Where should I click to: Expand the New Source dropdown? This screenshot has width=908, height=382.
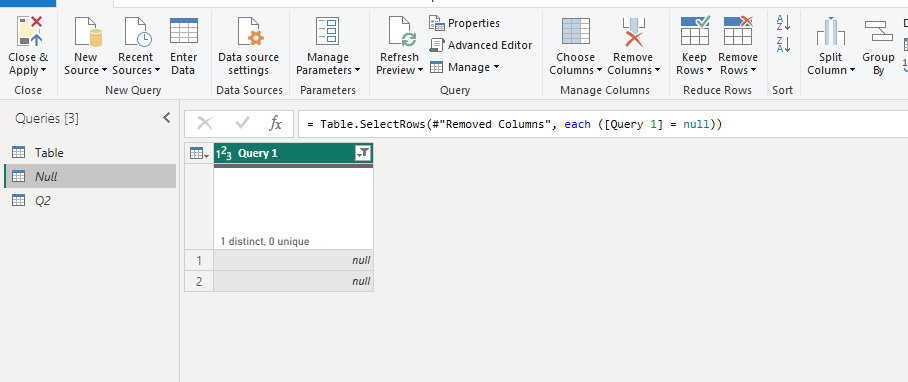[104, 71]
